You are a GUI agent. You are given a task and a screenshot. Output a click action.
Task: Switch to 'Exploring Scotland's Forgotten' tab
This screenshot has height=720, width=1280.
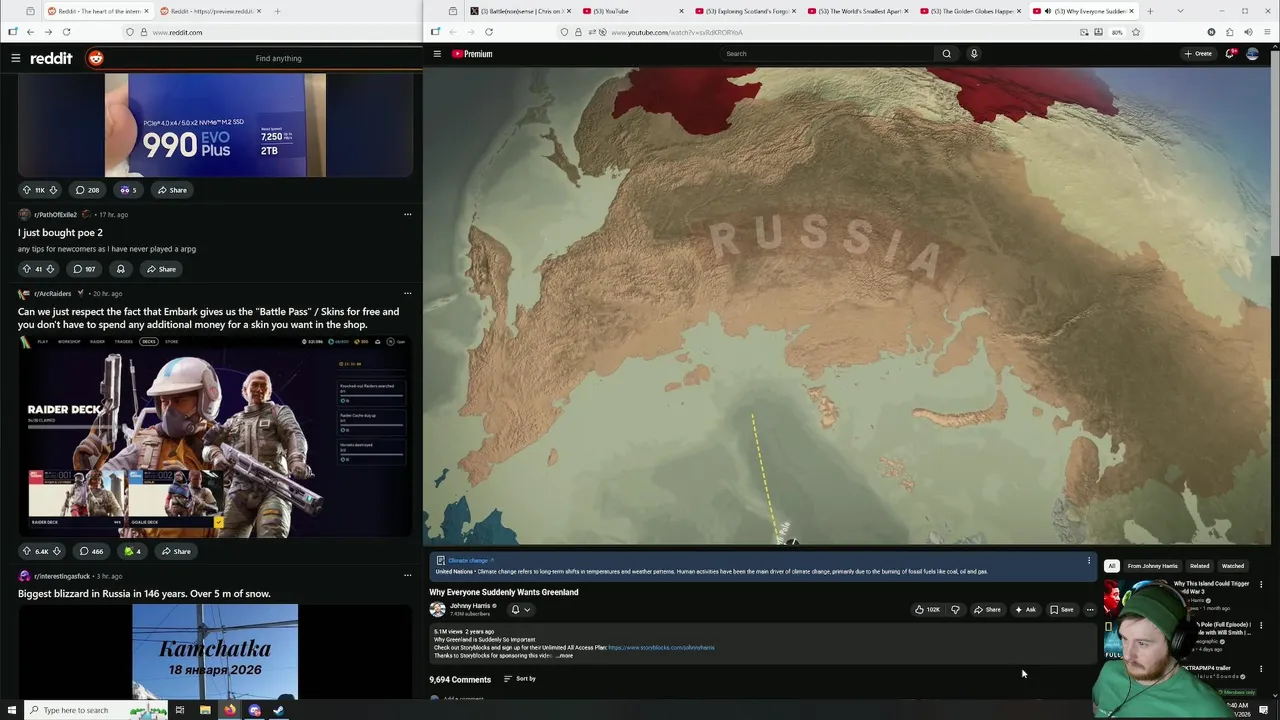(747, 11)
